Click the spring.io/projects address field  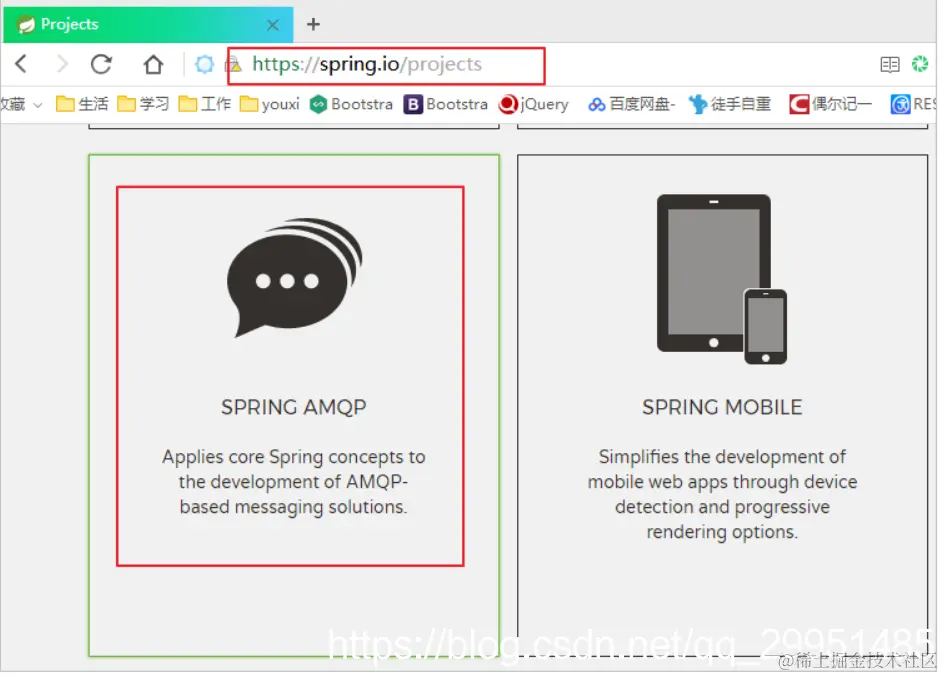tap(387, 66)
